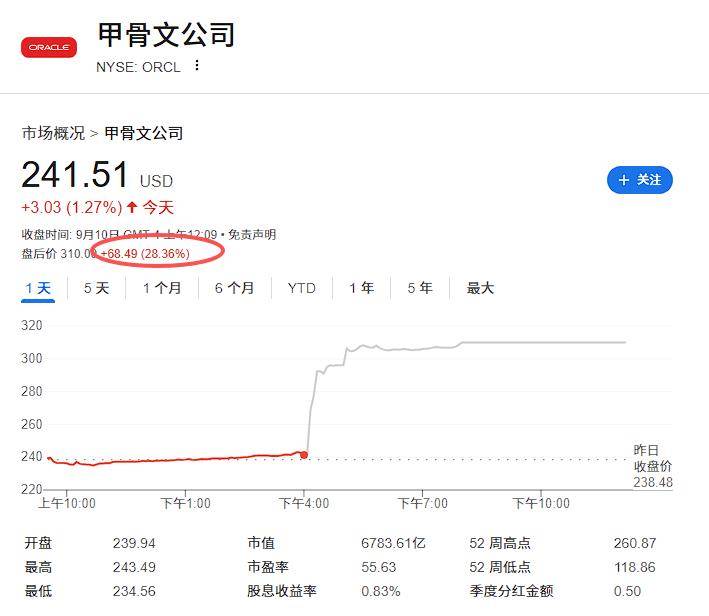Open the 免责声明 disclaimer link
This screenshot has height=616, width=709.
[x=252, y=234]
